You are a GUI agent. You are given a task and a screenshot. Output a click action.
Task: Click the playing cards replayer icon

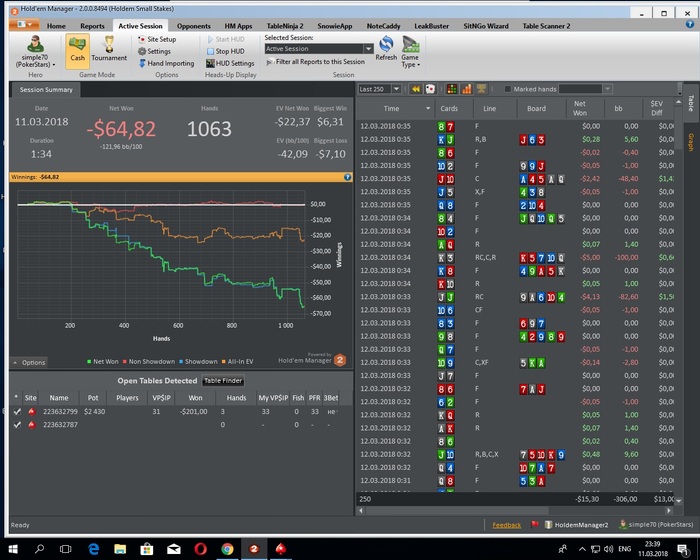click(430, 89)
